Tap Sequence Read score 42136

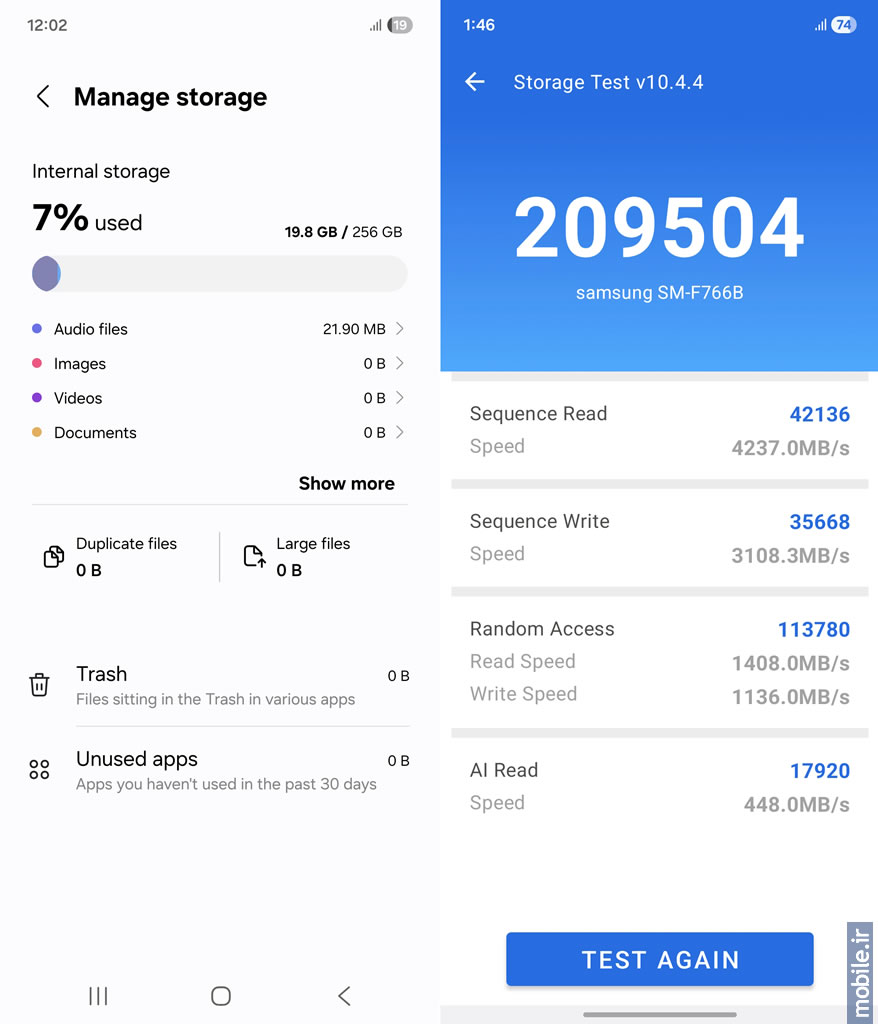pyautogui.click(x=819, y=414)
